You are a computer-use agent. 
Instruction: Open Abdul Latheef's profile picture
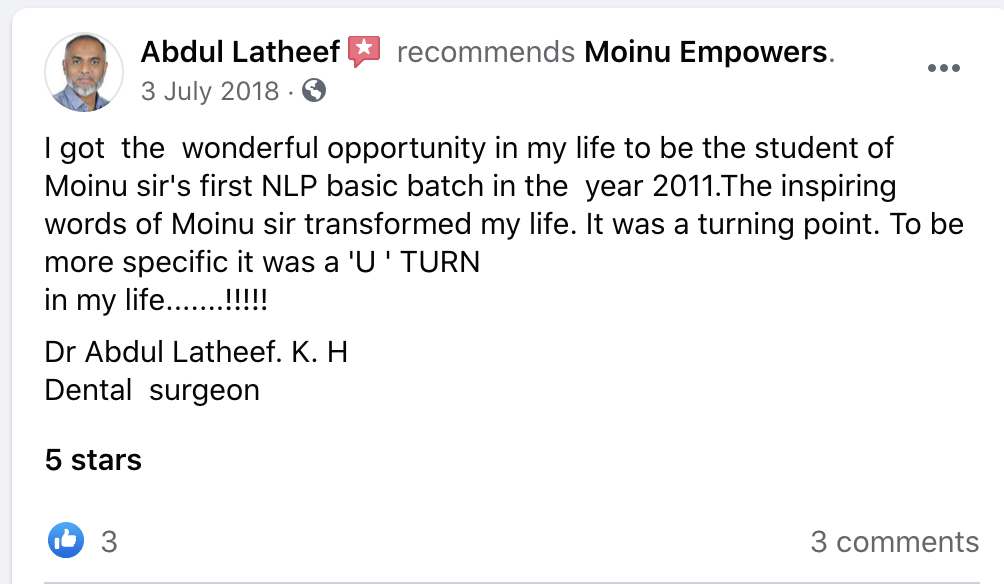pyautogui.click(x=84, y=72)
